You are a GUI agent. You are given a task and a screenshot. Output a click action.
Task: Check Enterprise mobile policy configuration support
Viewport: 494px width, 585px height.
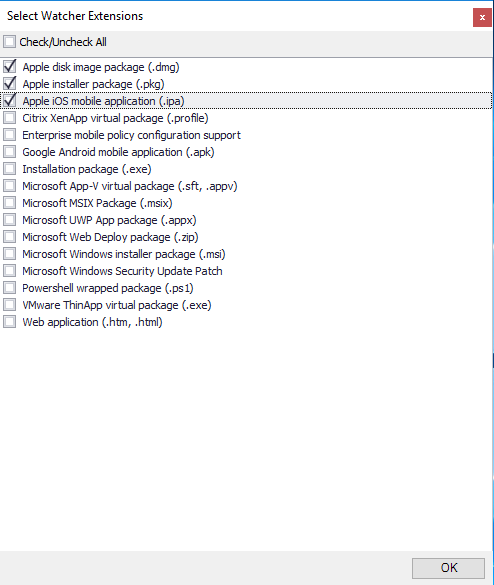tap(9, 135)
